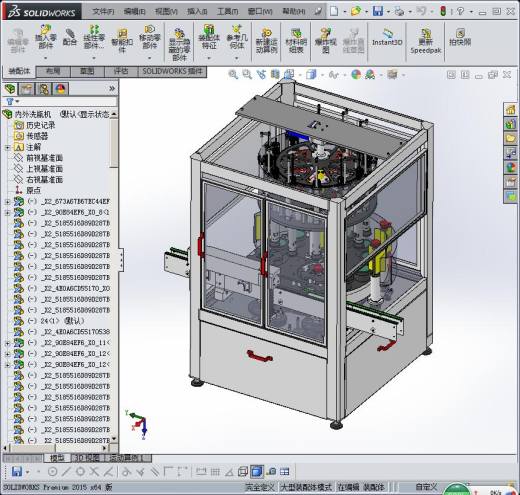
Task: Click the Speedpak update icon
Action: 426,41
